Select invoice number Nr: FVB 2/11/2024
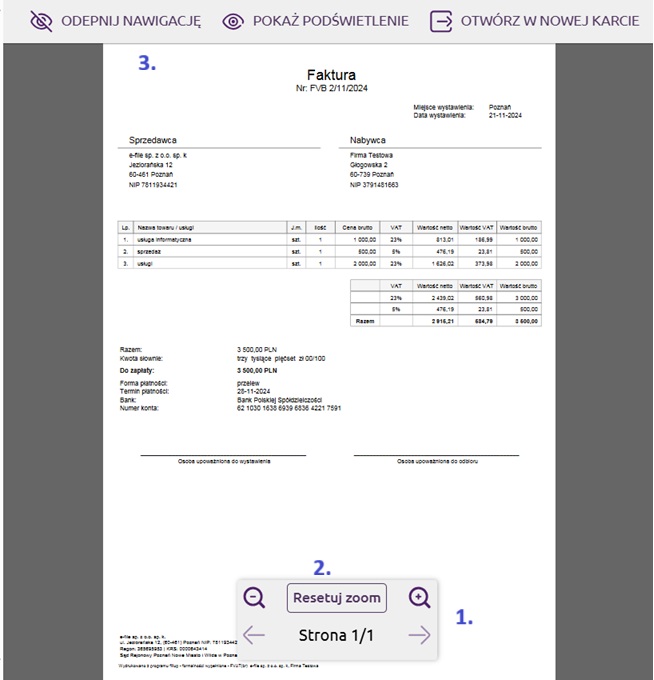This screenshot has width=654, height=680. (x=332, y=88)
